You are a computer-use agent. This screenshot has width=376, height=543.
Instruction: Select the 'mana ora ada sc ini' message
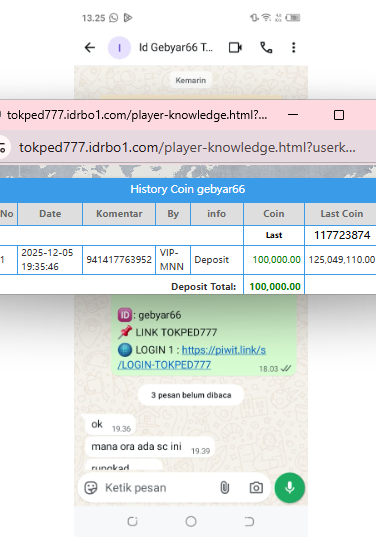[150, 447]
